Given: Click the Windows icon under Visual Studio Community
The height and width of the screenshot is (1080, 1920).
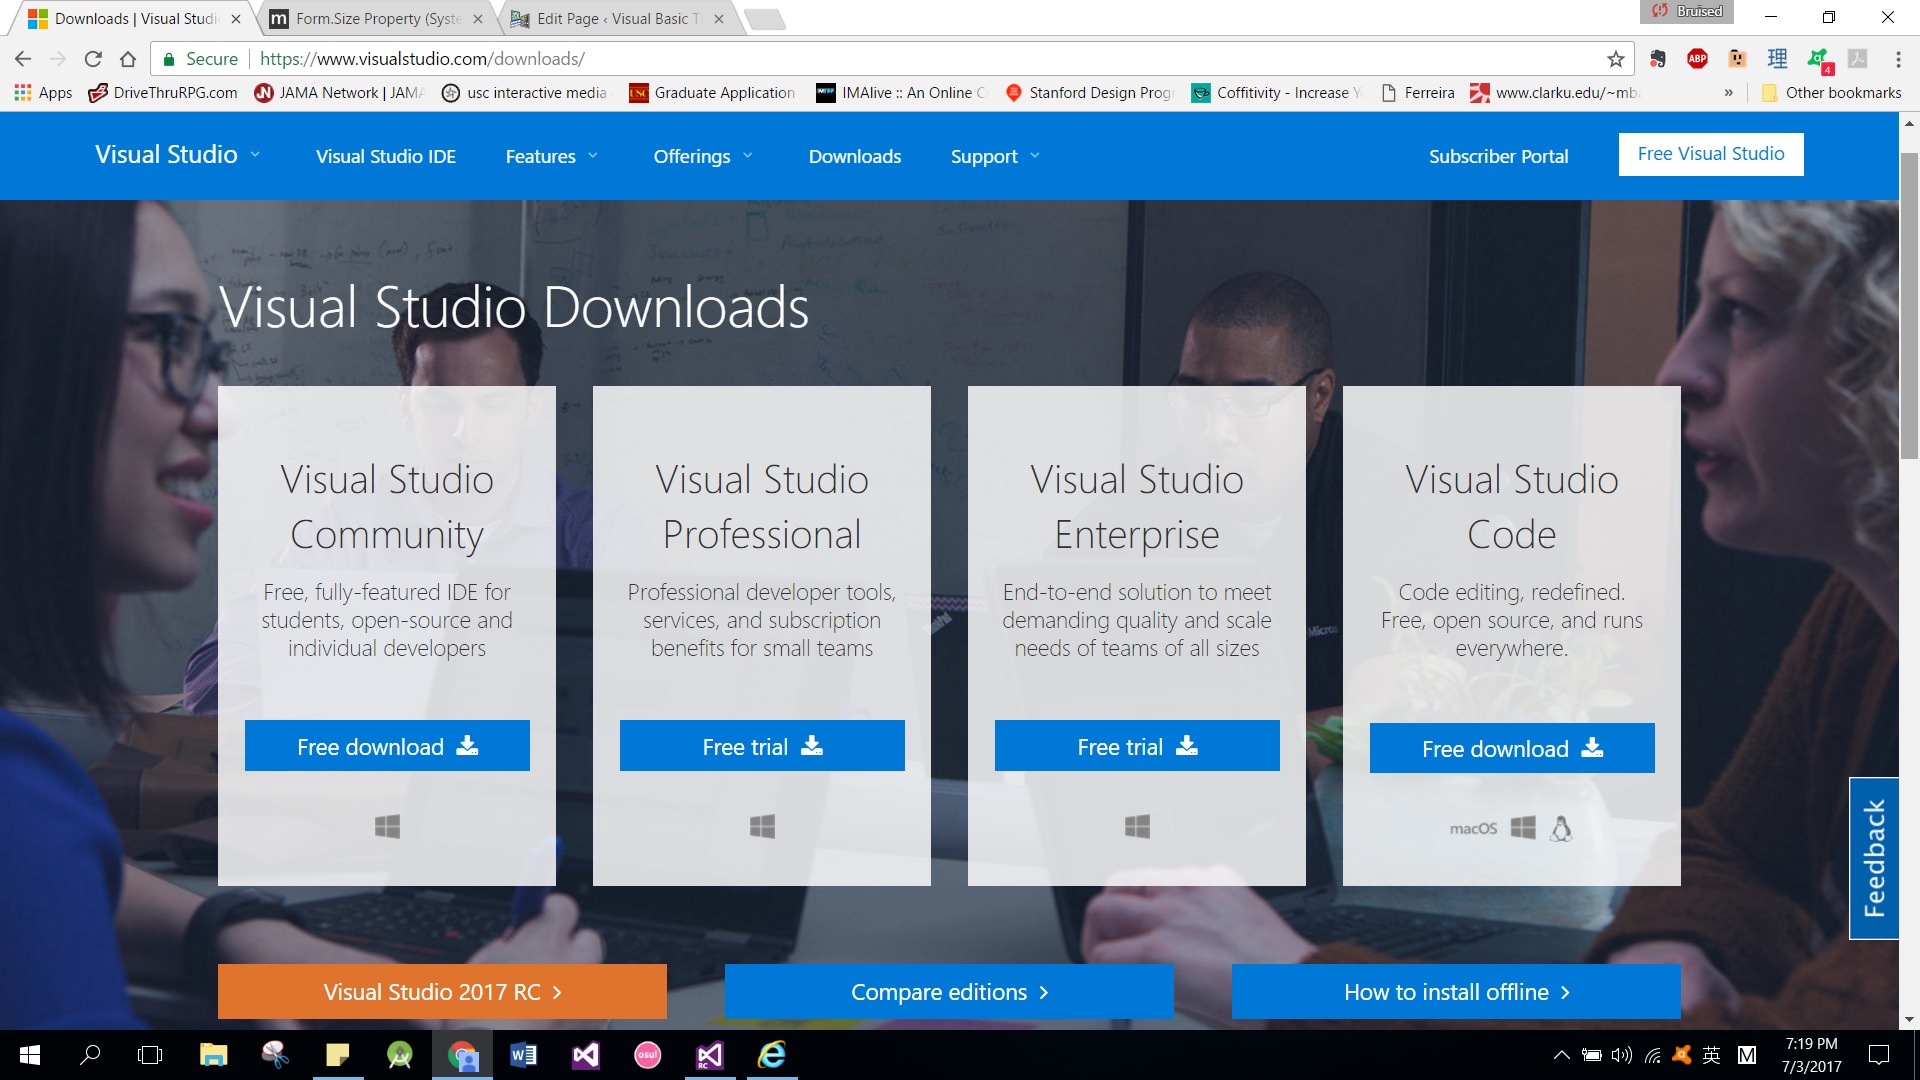Looking at the screenshot, I should (387, 826).
